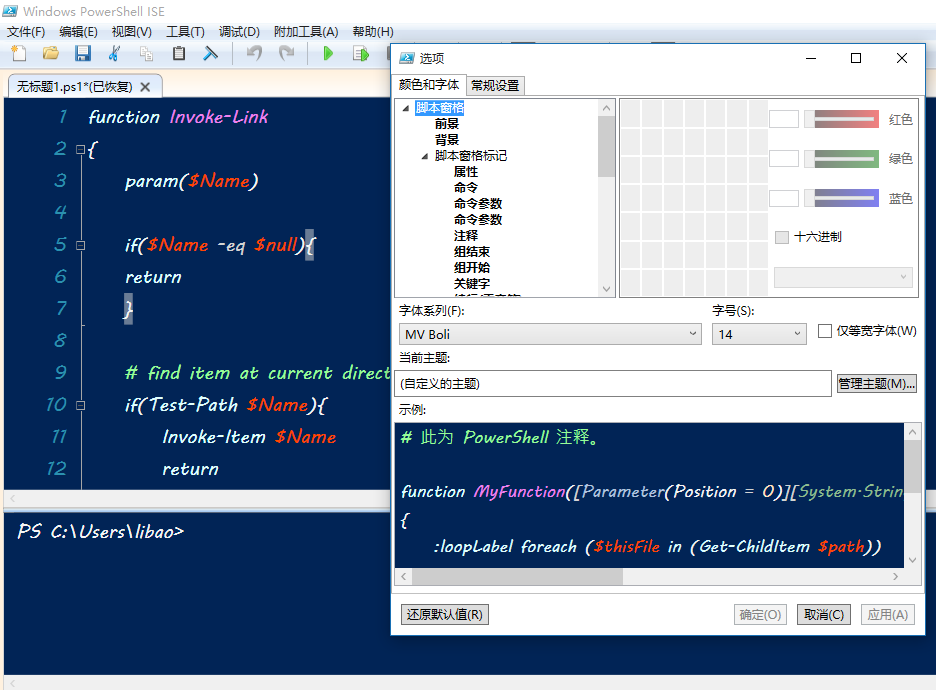Collapse the if block at line 5
Screen dimensions: 936x690
pos(81,245)
